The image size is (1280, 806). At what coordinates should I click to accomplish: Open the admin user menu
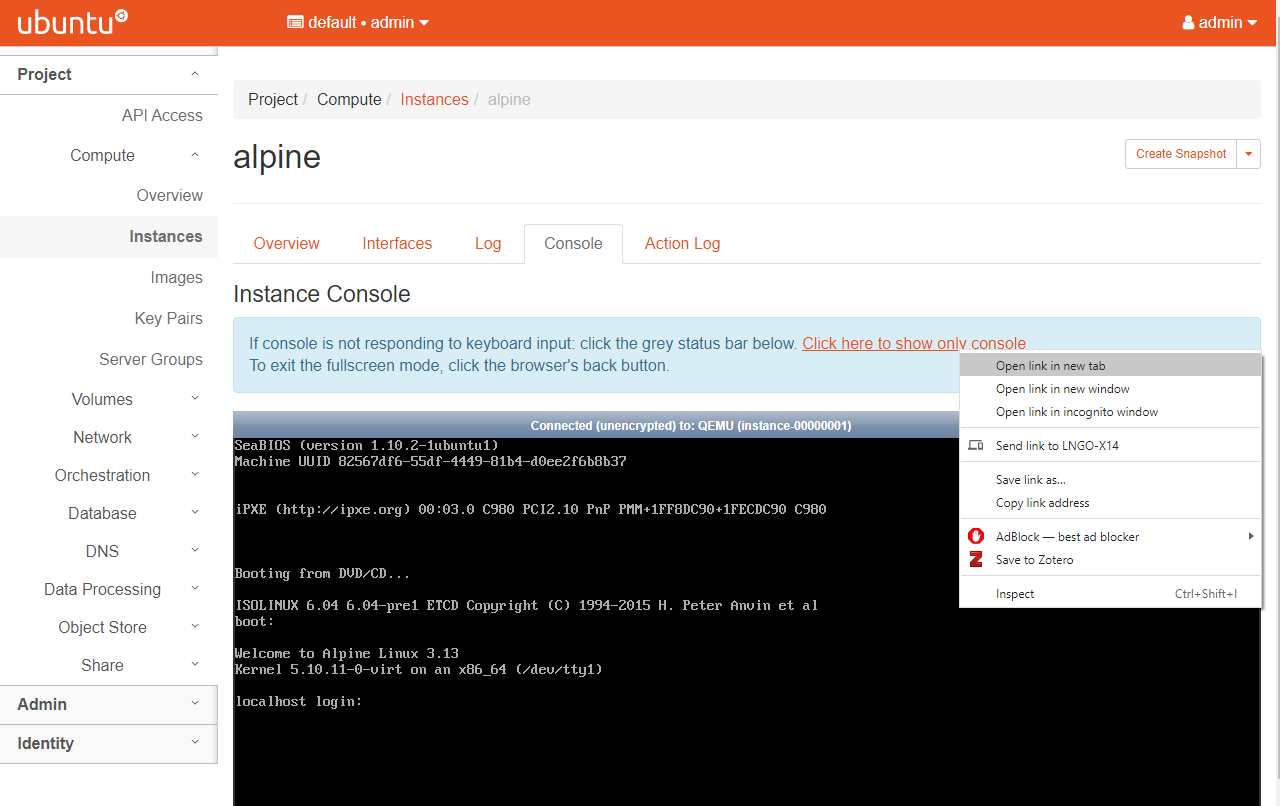coord(1219,22)
